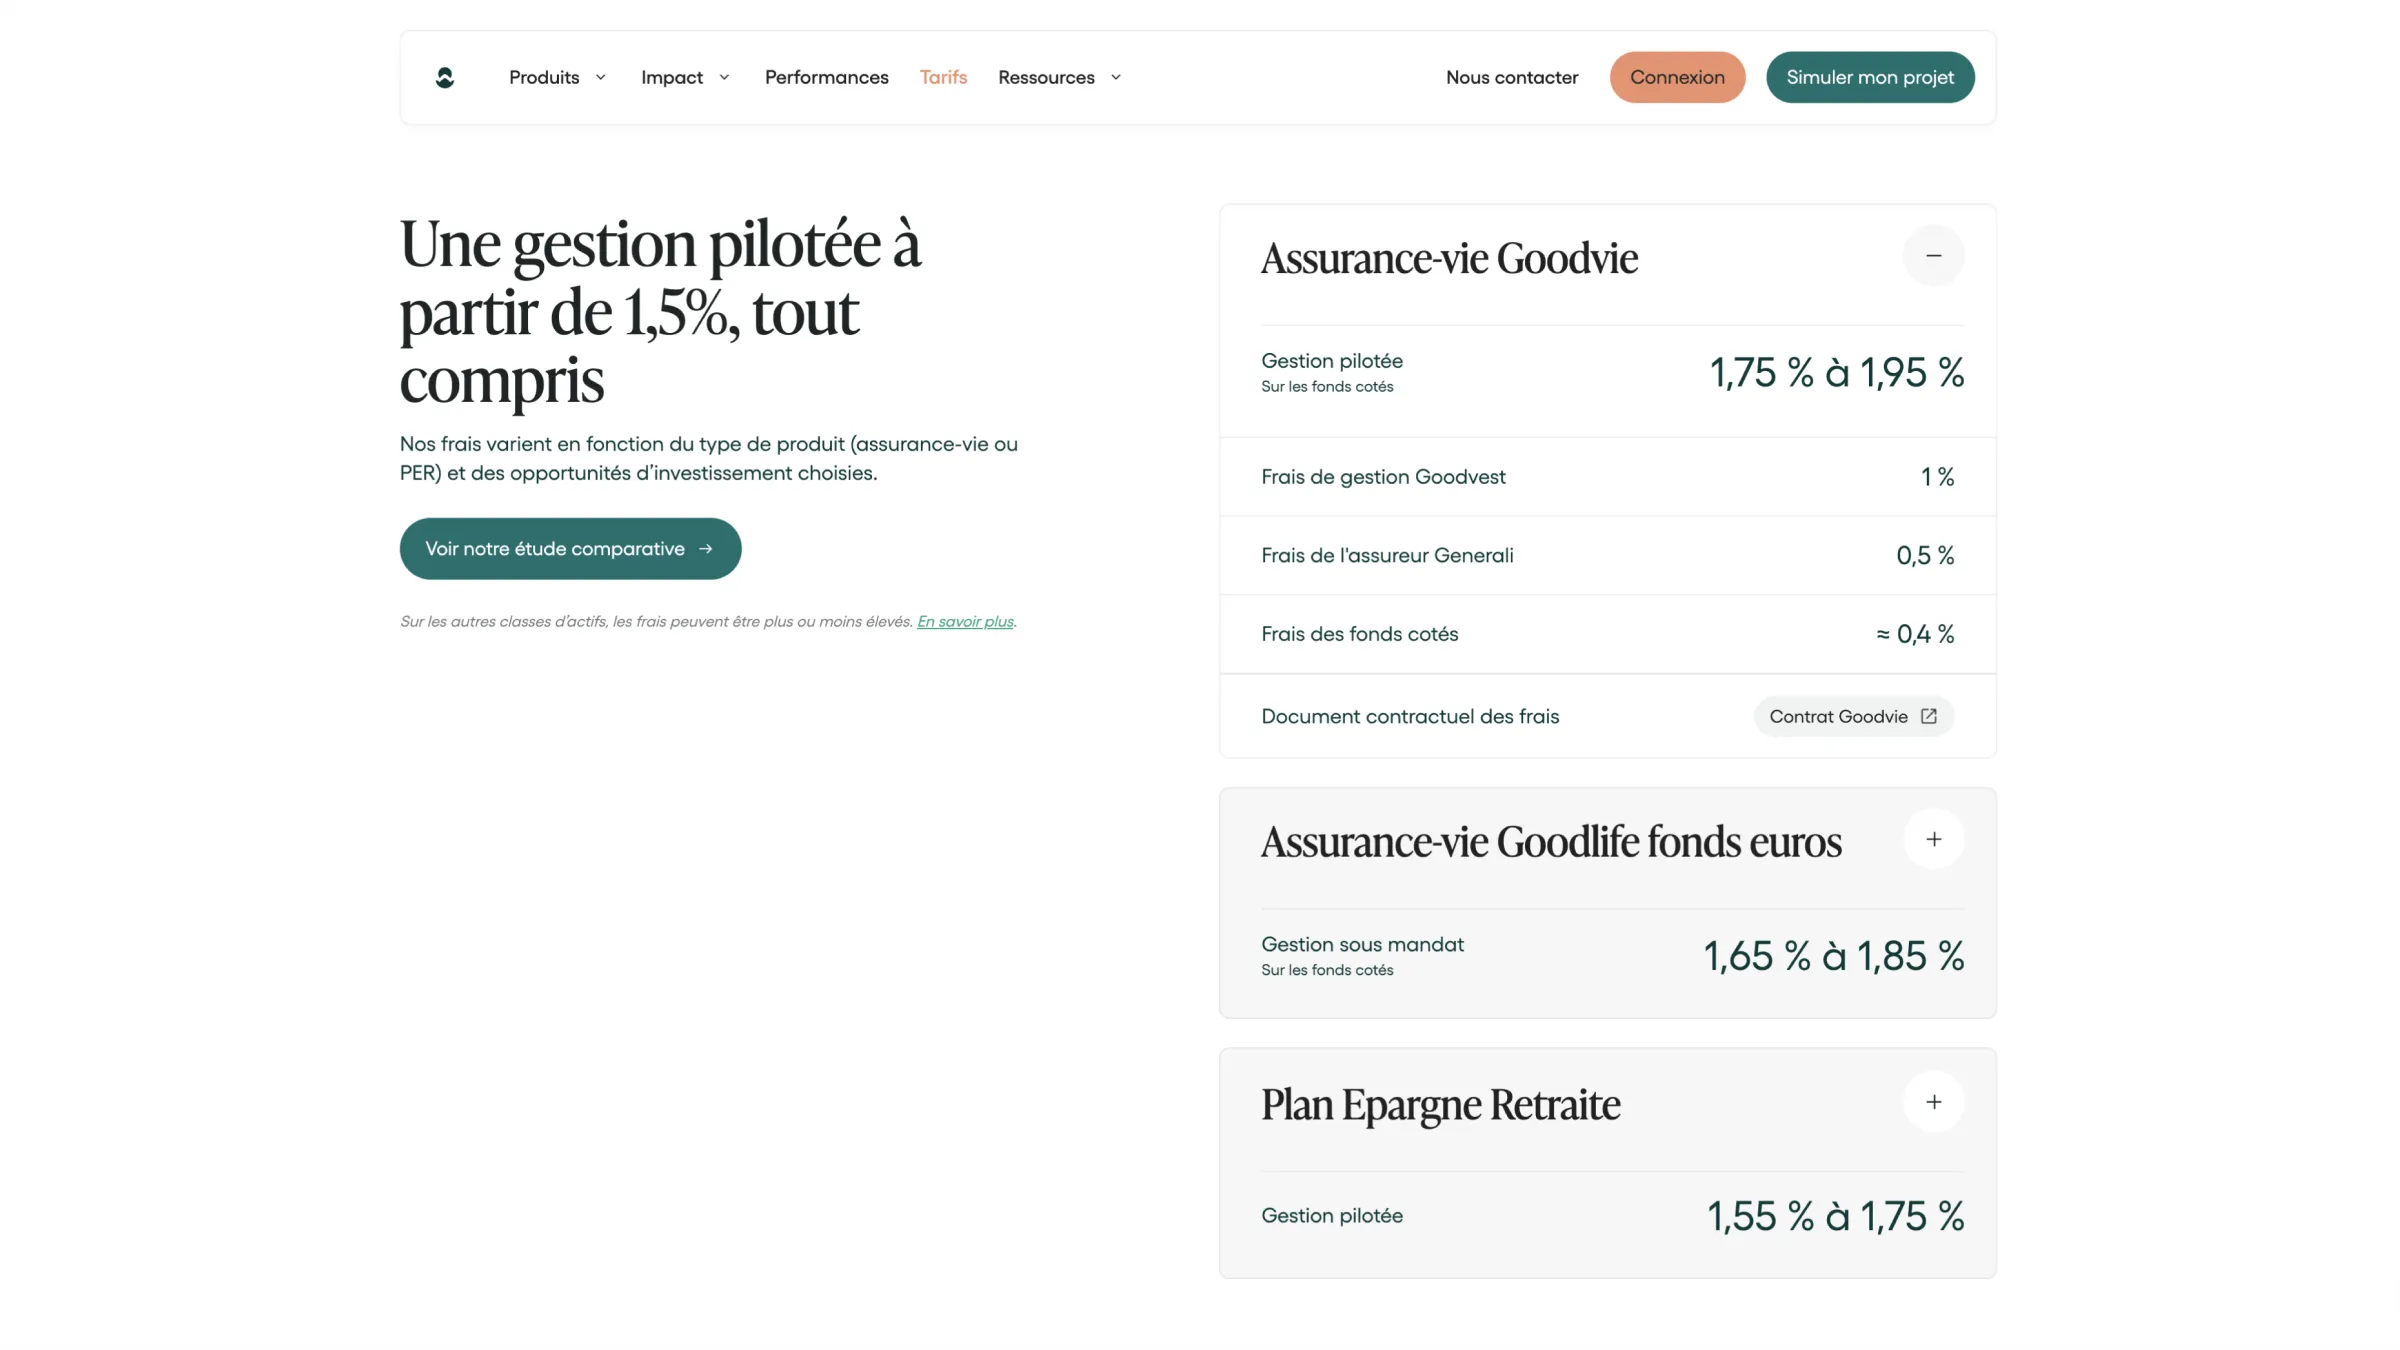Open the Impact dropdown menu

[672, 77]
